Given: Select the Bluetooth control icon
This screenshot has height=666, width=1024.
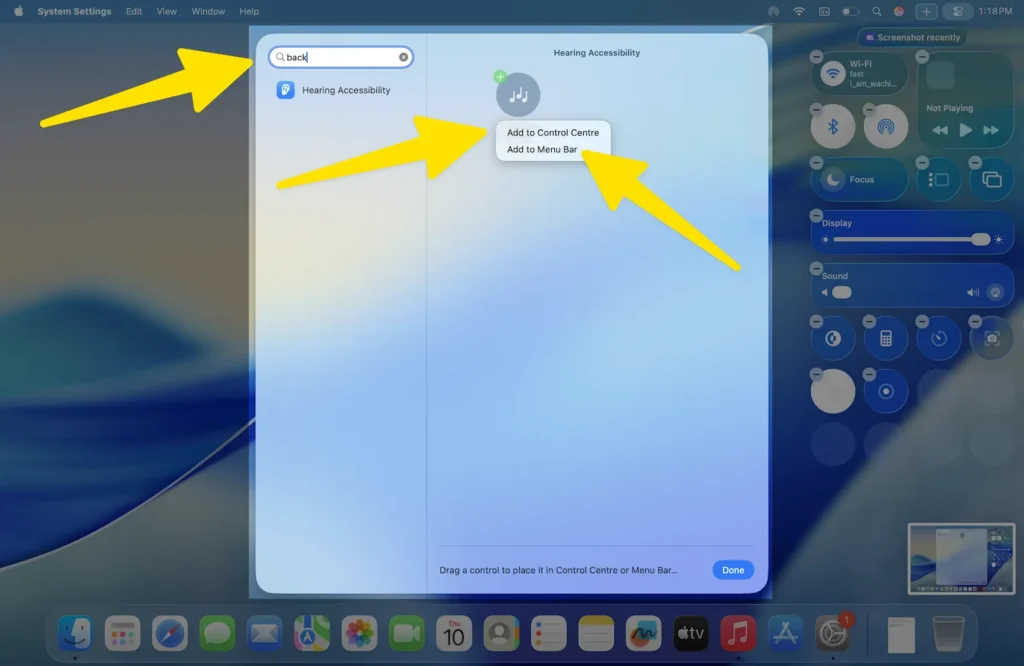Looking at the screenshot, I should click(x=833, y=124).
